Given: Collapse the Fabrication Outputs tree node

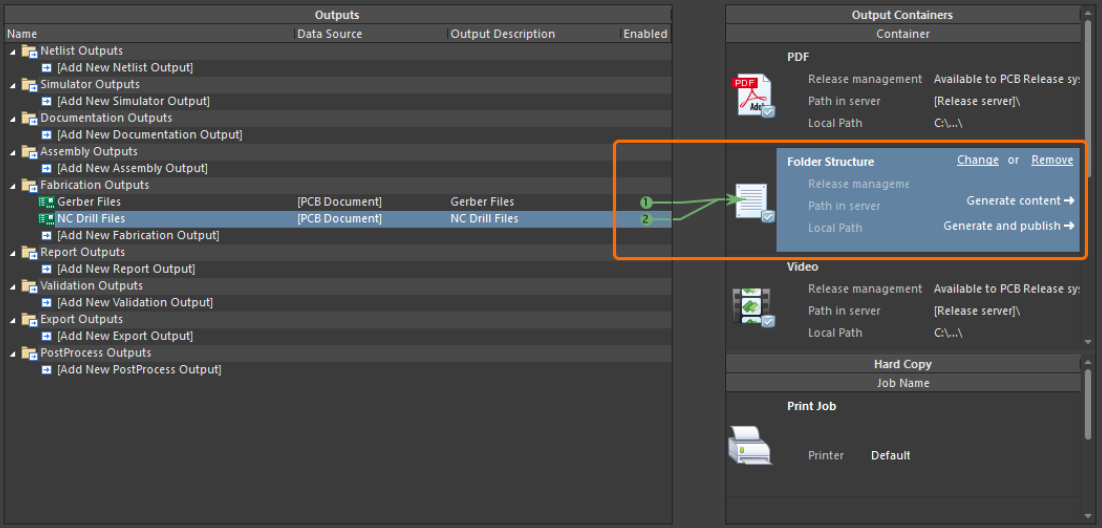Looking at the screenshot, I should [x=13, y=186].
